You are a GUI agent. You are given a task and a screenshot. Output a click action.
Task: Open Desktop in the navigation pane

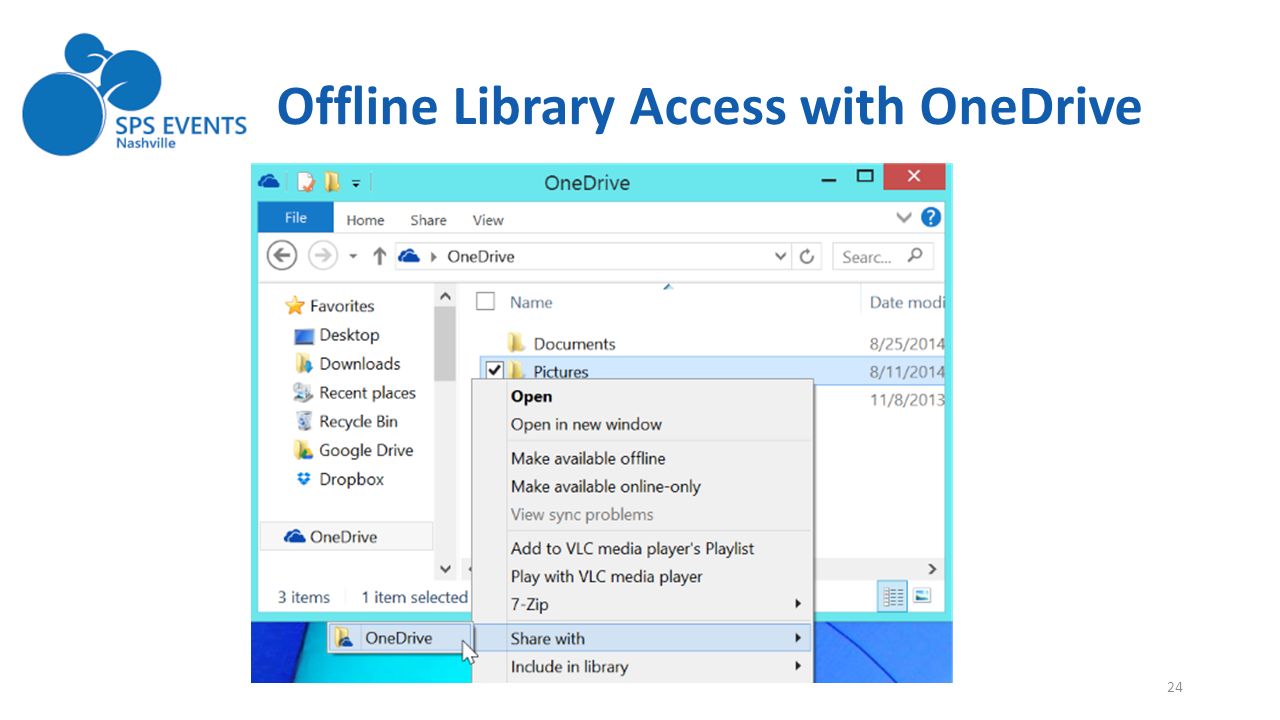(x=349, y=335)
